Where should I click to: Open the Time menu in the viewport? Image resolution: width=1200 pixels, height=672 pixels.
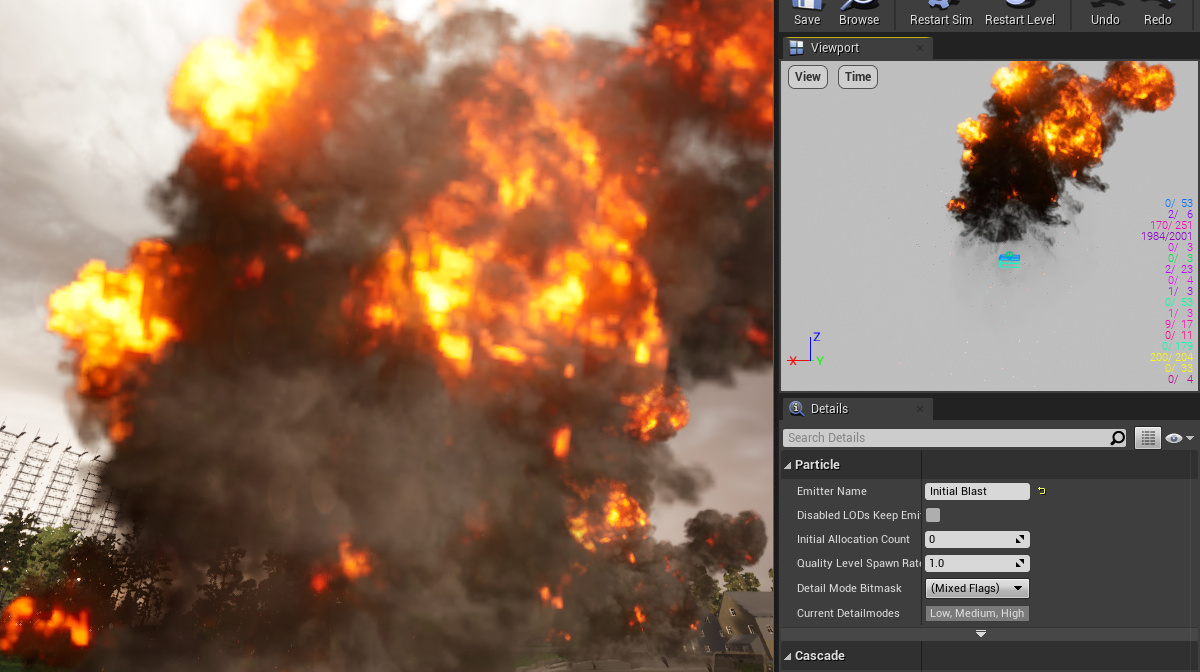pos(858,77)
